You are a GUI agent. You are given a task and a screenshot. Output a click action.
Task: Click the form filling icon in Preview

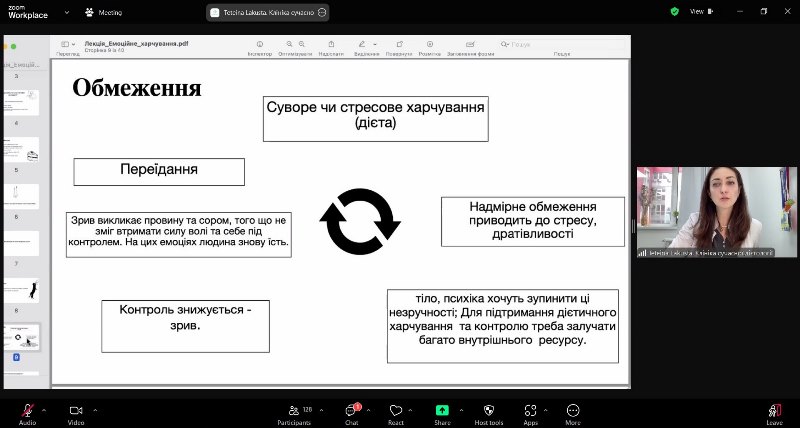pos(470,44)
